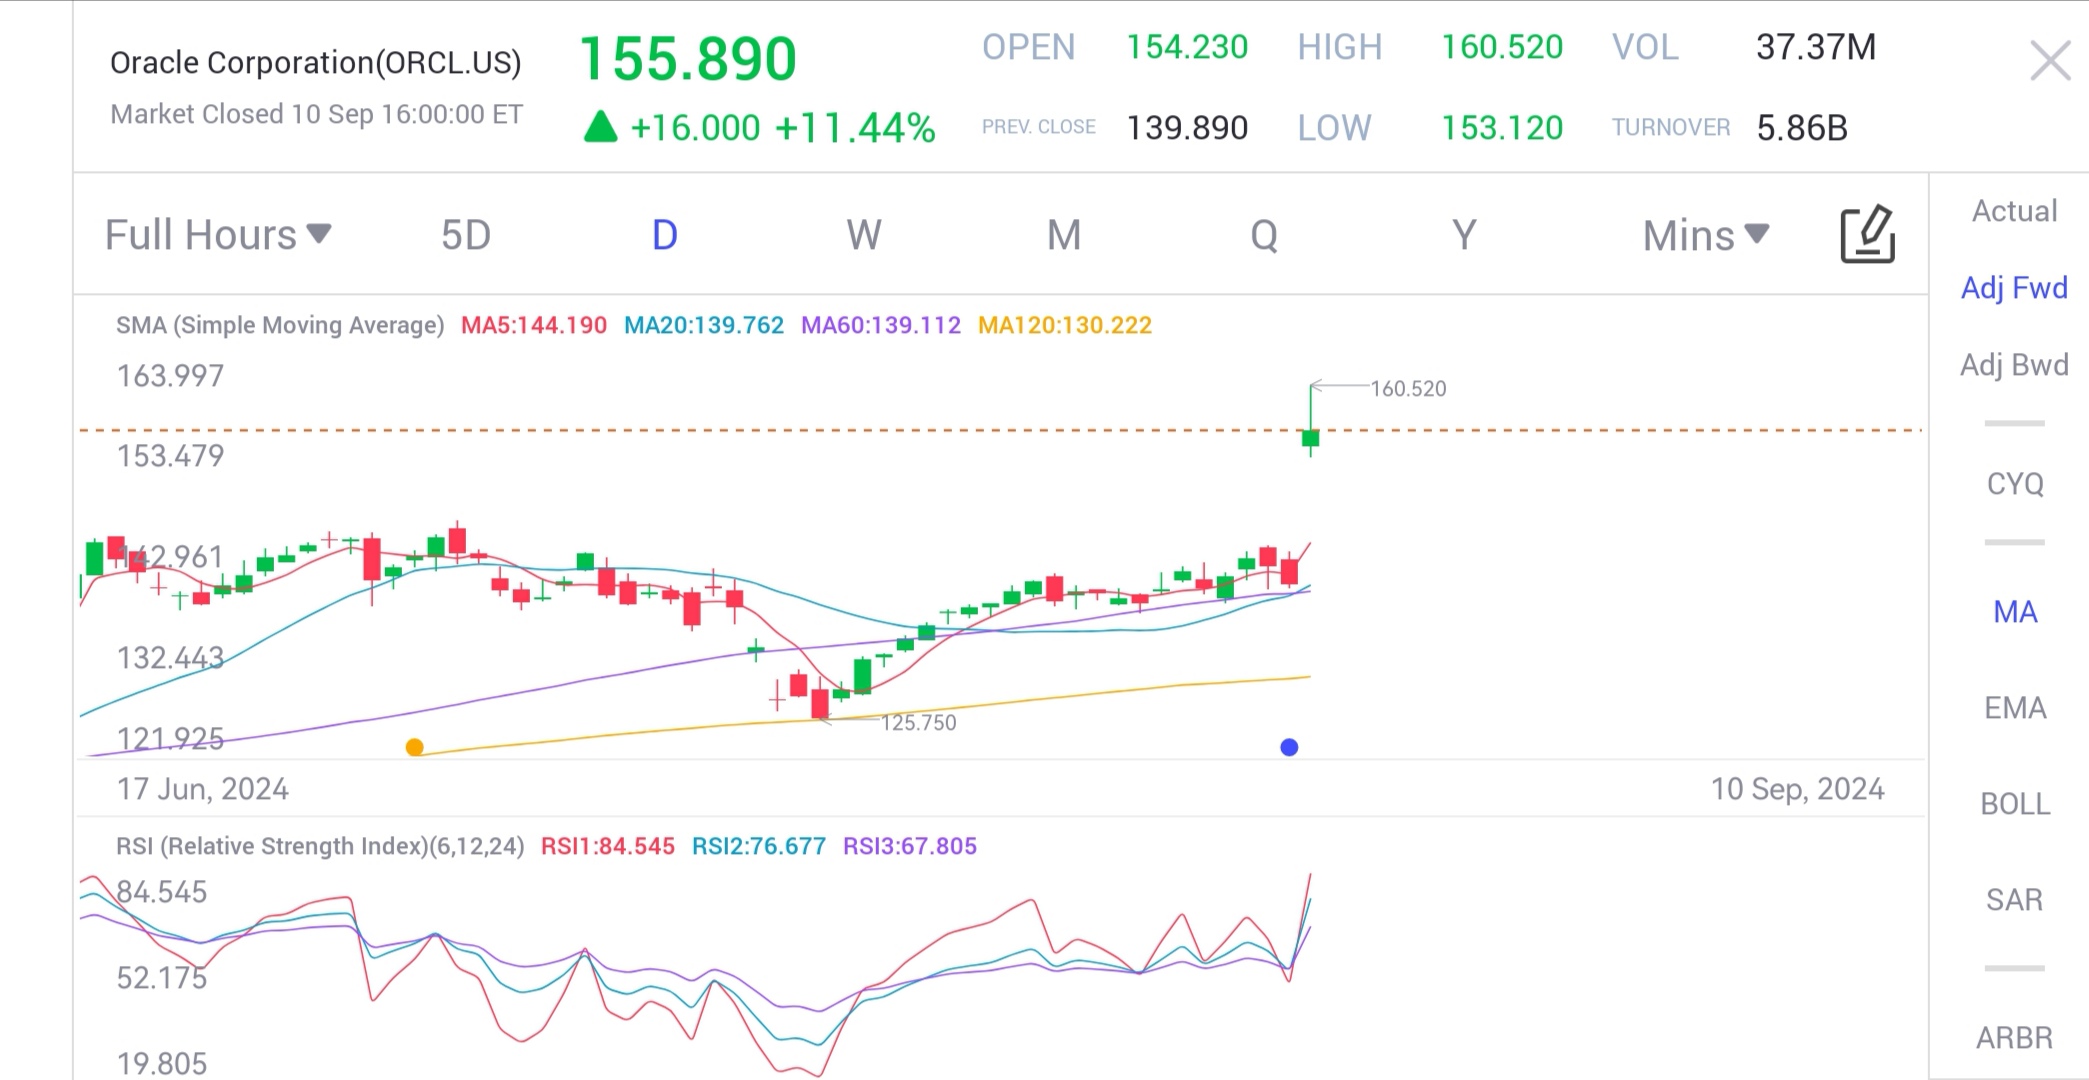Switch to quarterly Q chart view
This screenshot has width=2089, height=1080.
[1263, 235]
